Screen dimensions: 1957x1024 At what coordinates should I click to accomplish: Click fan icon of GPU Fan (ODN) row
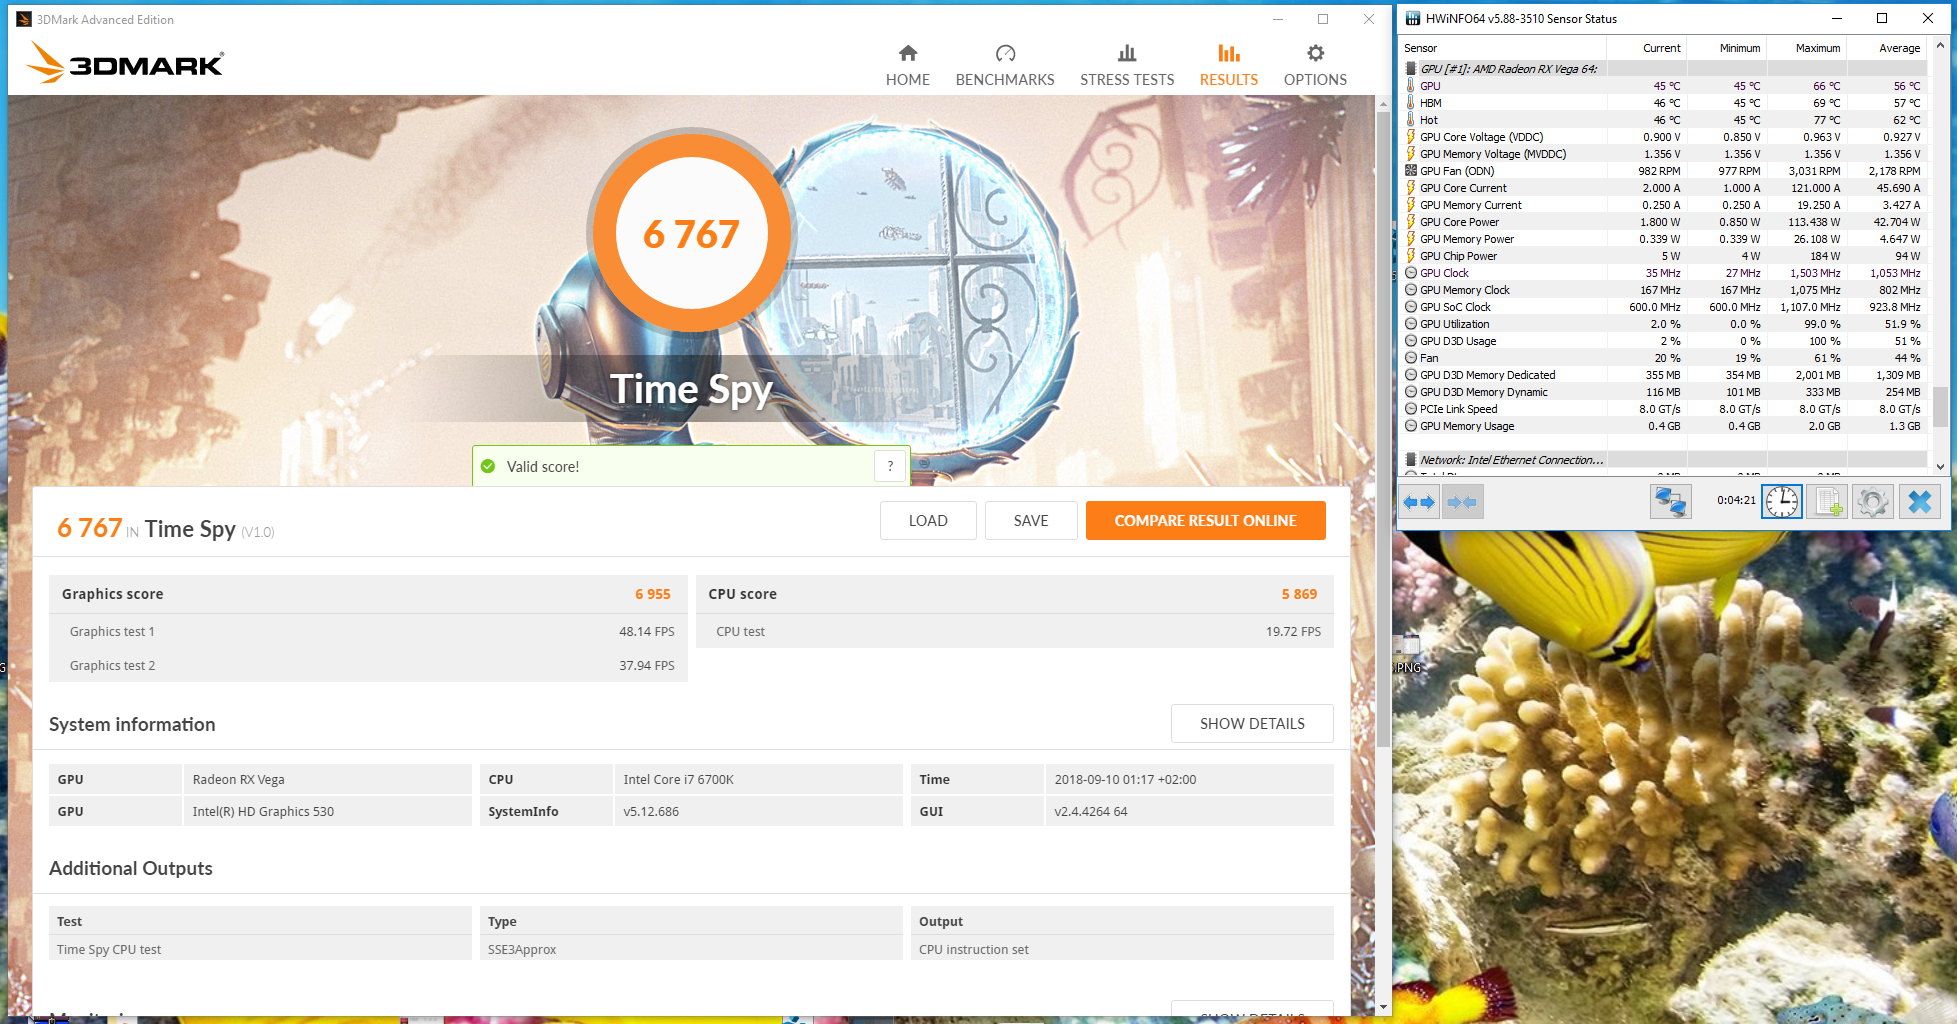tap(1411, 171)
